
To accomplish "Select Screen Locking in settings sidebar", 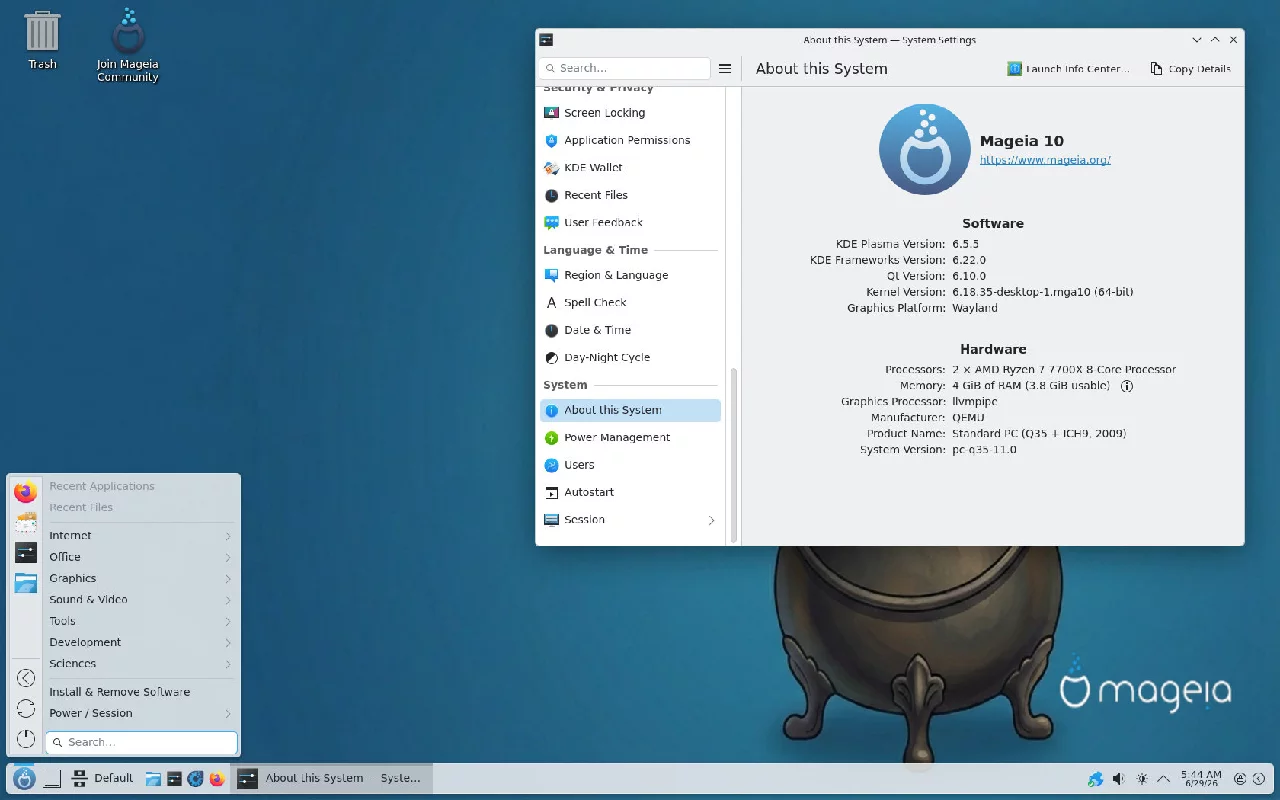I will point(630,113).
